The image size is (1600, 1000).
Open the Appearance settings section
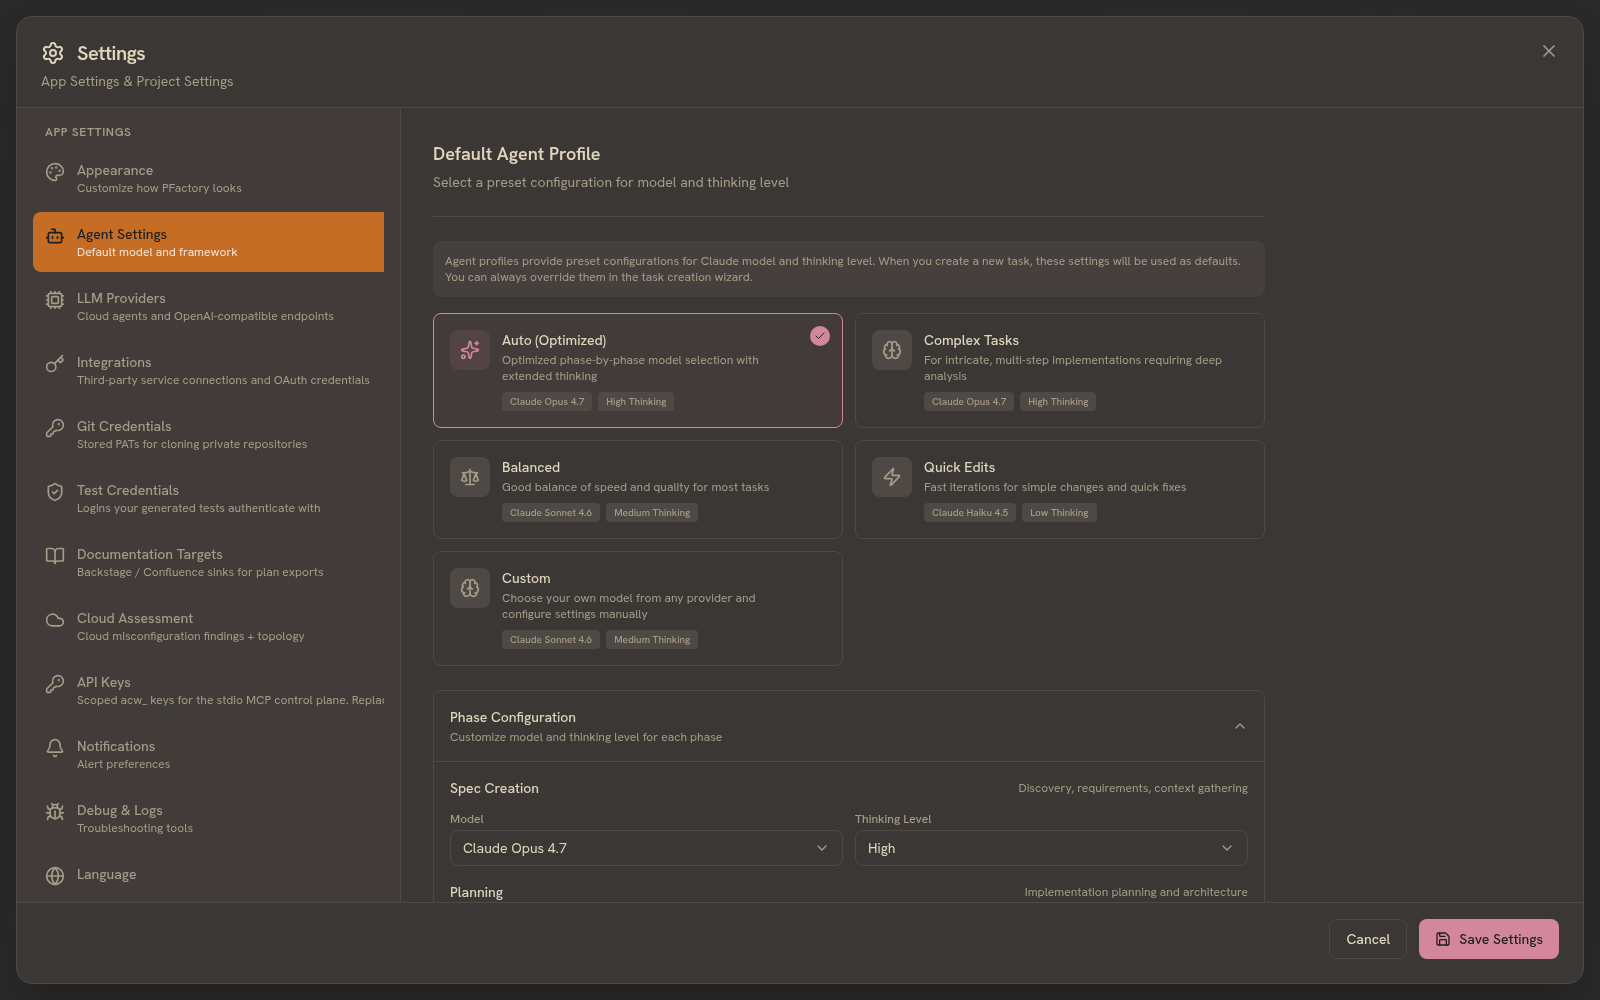[x=208, y=178]
